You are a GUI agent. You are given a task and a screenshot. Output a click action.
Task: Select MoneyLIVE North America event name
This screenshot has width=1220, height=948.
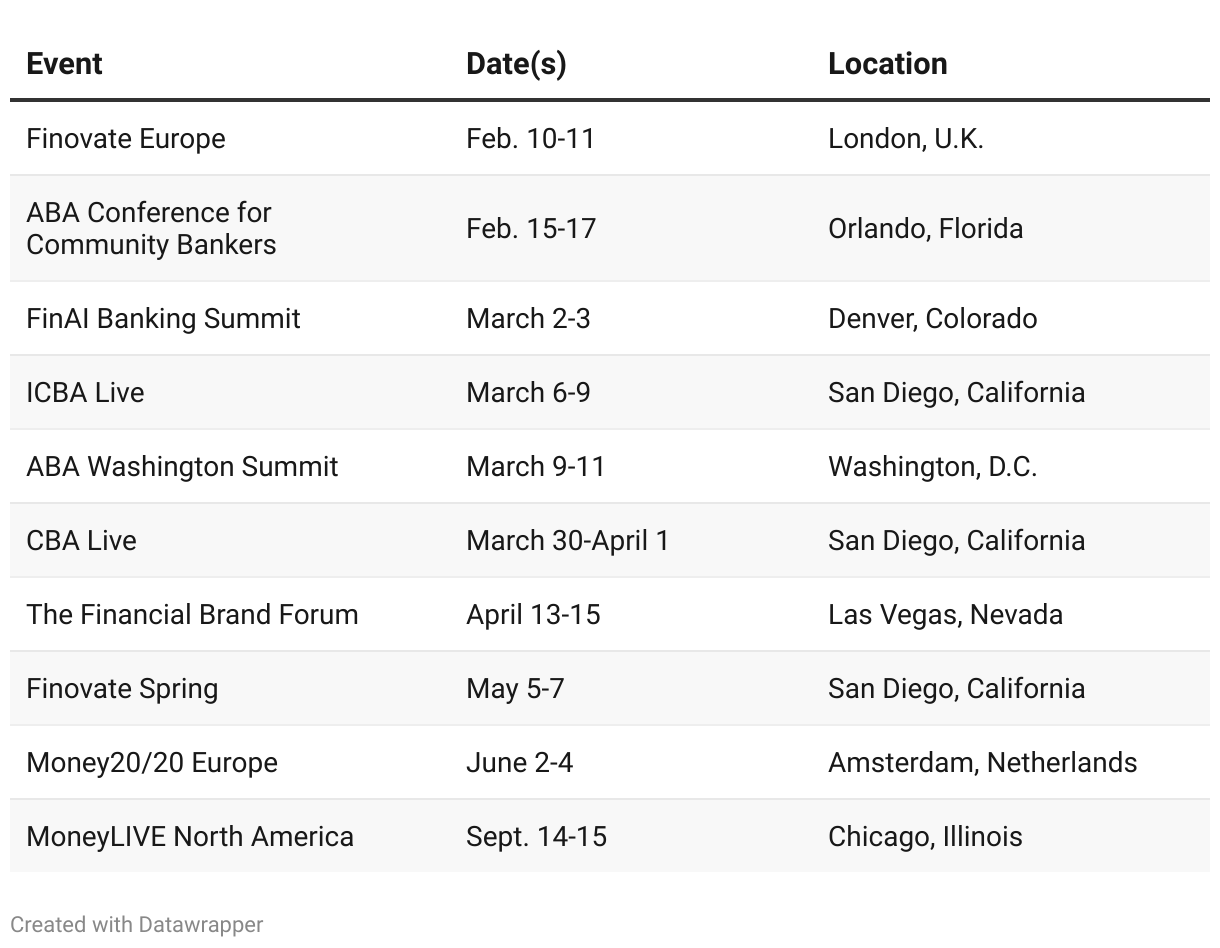[190, 837]
